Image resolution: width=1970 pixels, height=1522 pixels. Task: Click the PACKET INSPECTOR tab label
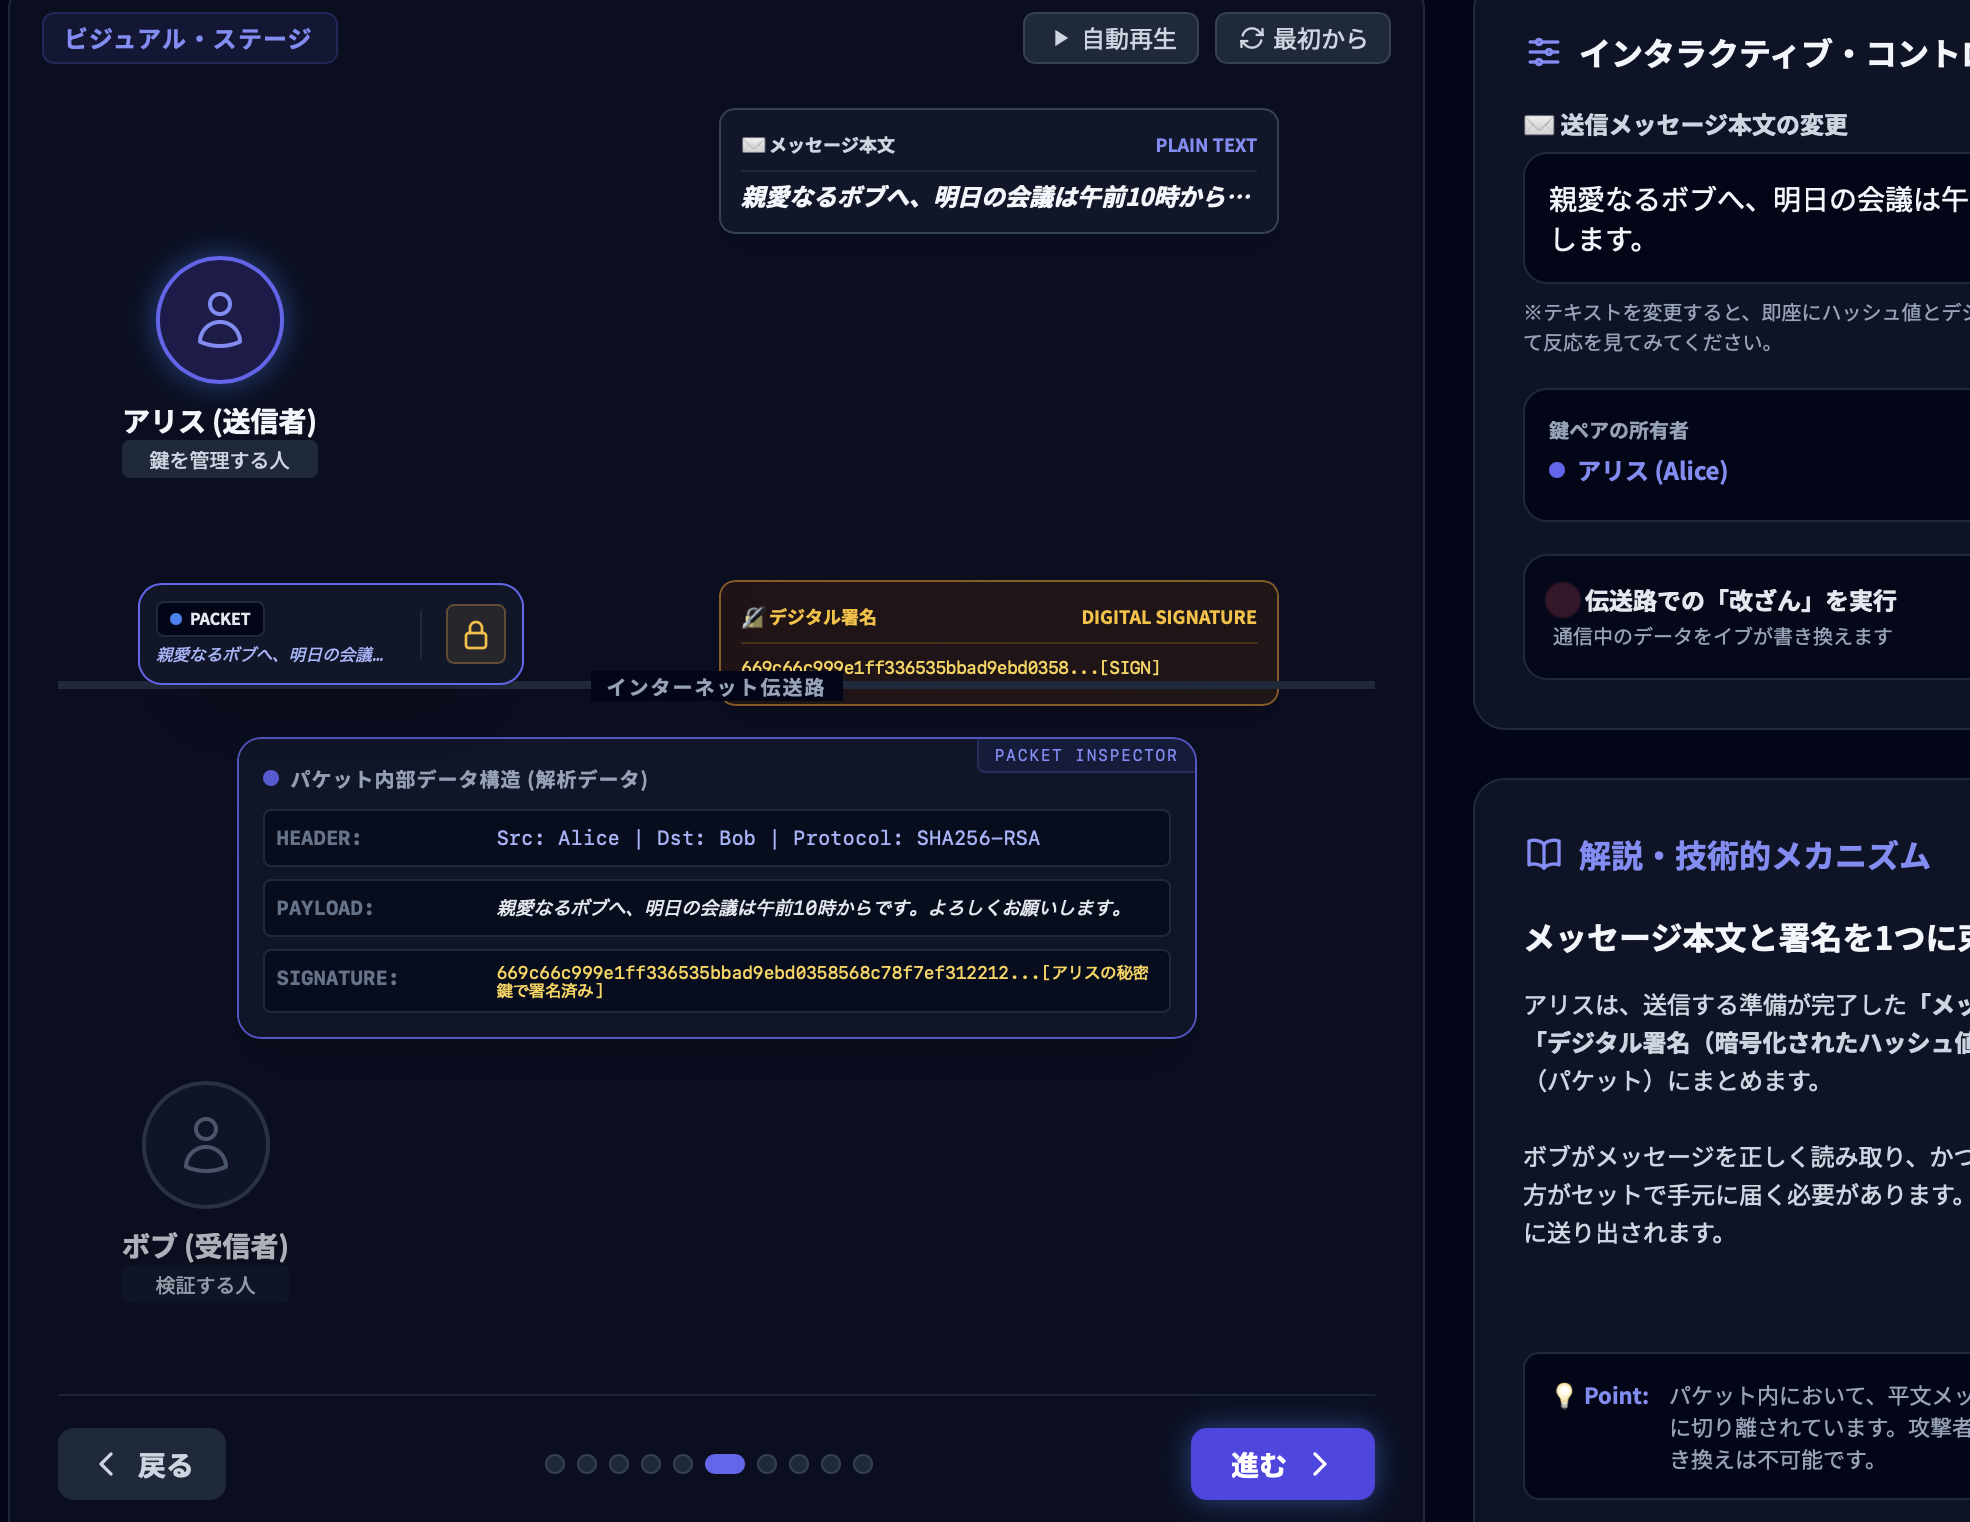pyautogui.click(x=1086, y=755)
